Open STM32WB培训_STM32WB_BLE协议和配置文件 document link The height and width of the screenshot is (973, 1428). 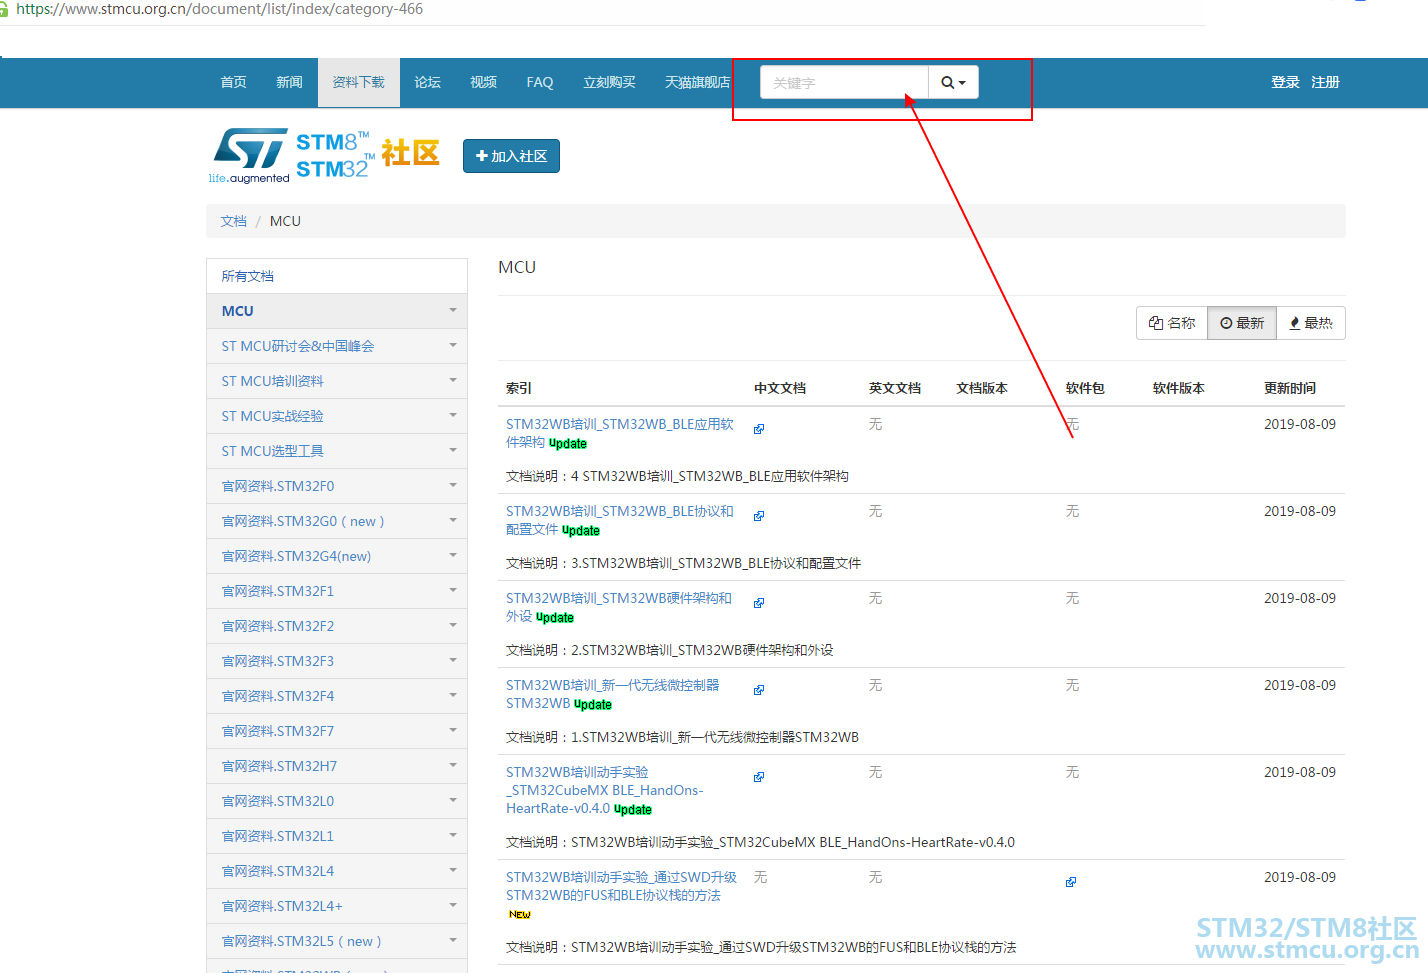point(620,520)
